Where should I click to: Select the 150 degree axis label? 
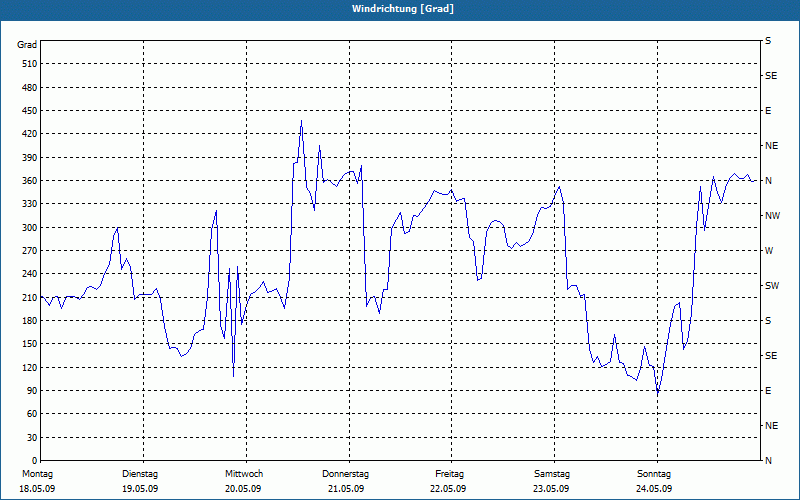[x=30, y=344]
